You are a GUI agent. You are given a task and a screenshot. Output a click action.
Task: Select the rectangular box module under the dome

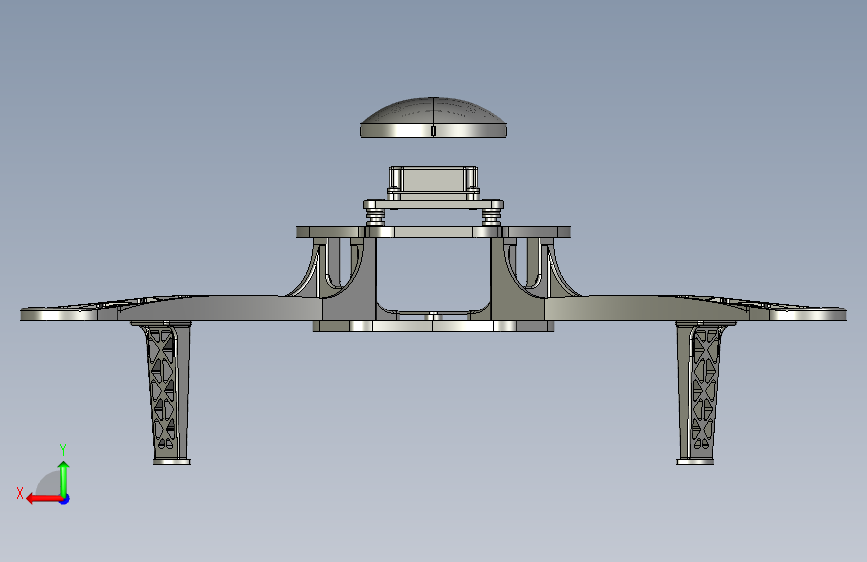[x=433, y=183]
